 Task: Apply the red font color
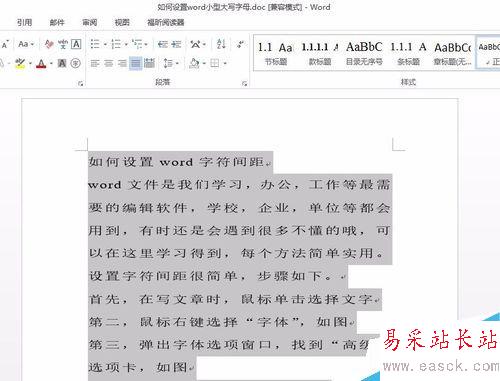(x=41, y=63)
